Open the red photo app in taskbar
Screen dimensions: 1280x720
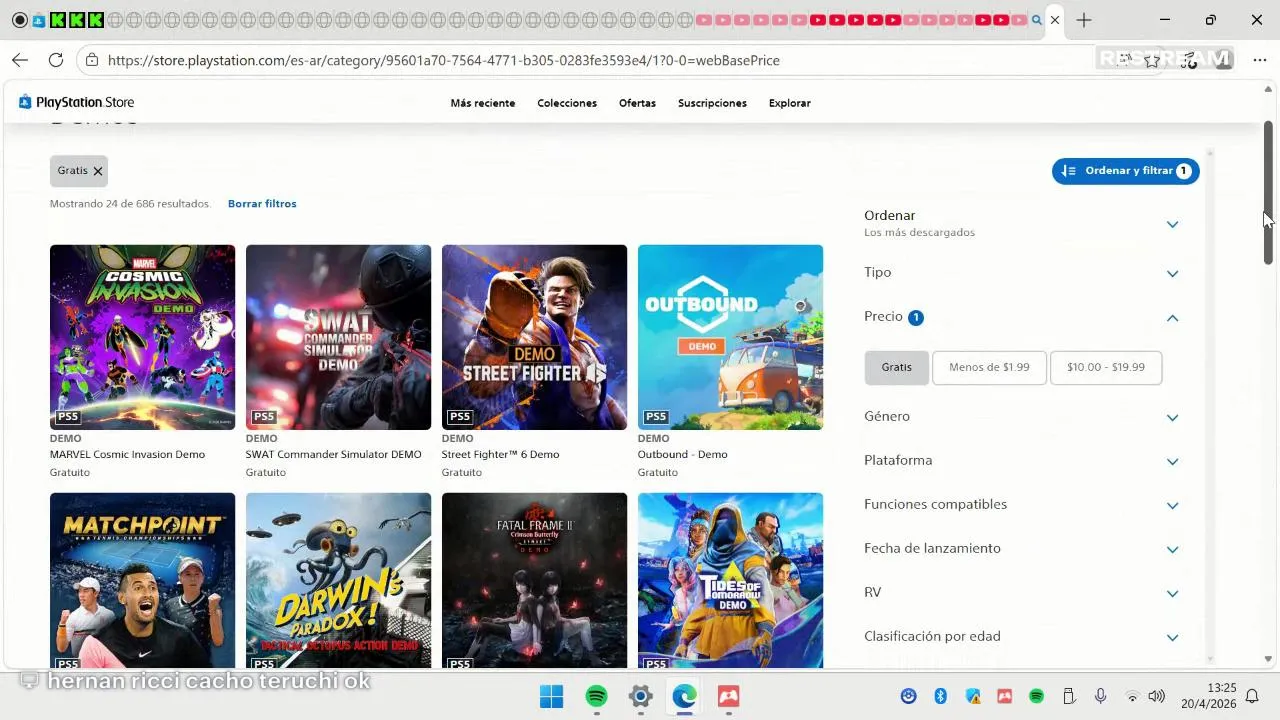(729, 696)
